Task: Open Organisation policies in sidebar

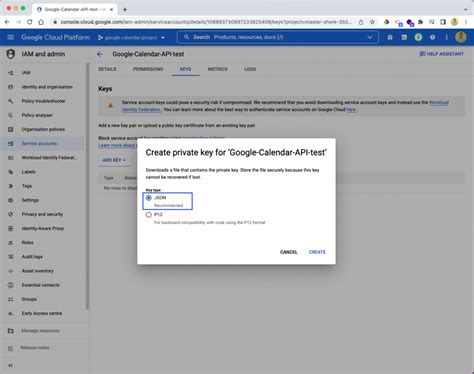Action: pyautogui.click(x=42, y=129)
